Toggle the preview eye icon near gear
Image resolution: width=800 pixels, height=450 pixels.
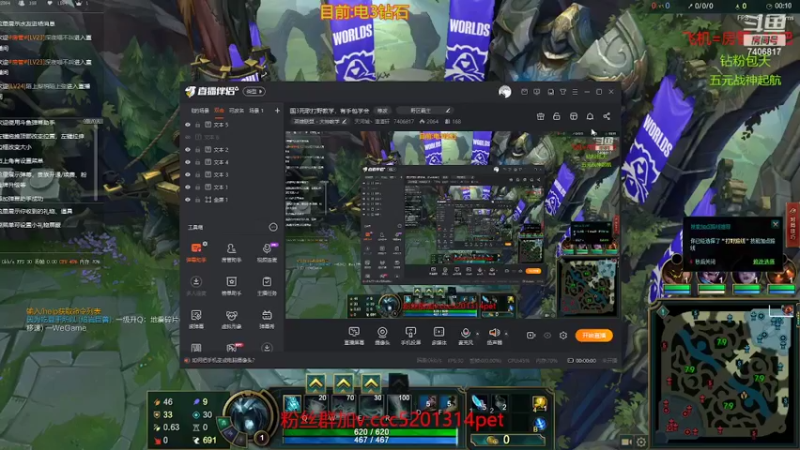pos(547,335)
